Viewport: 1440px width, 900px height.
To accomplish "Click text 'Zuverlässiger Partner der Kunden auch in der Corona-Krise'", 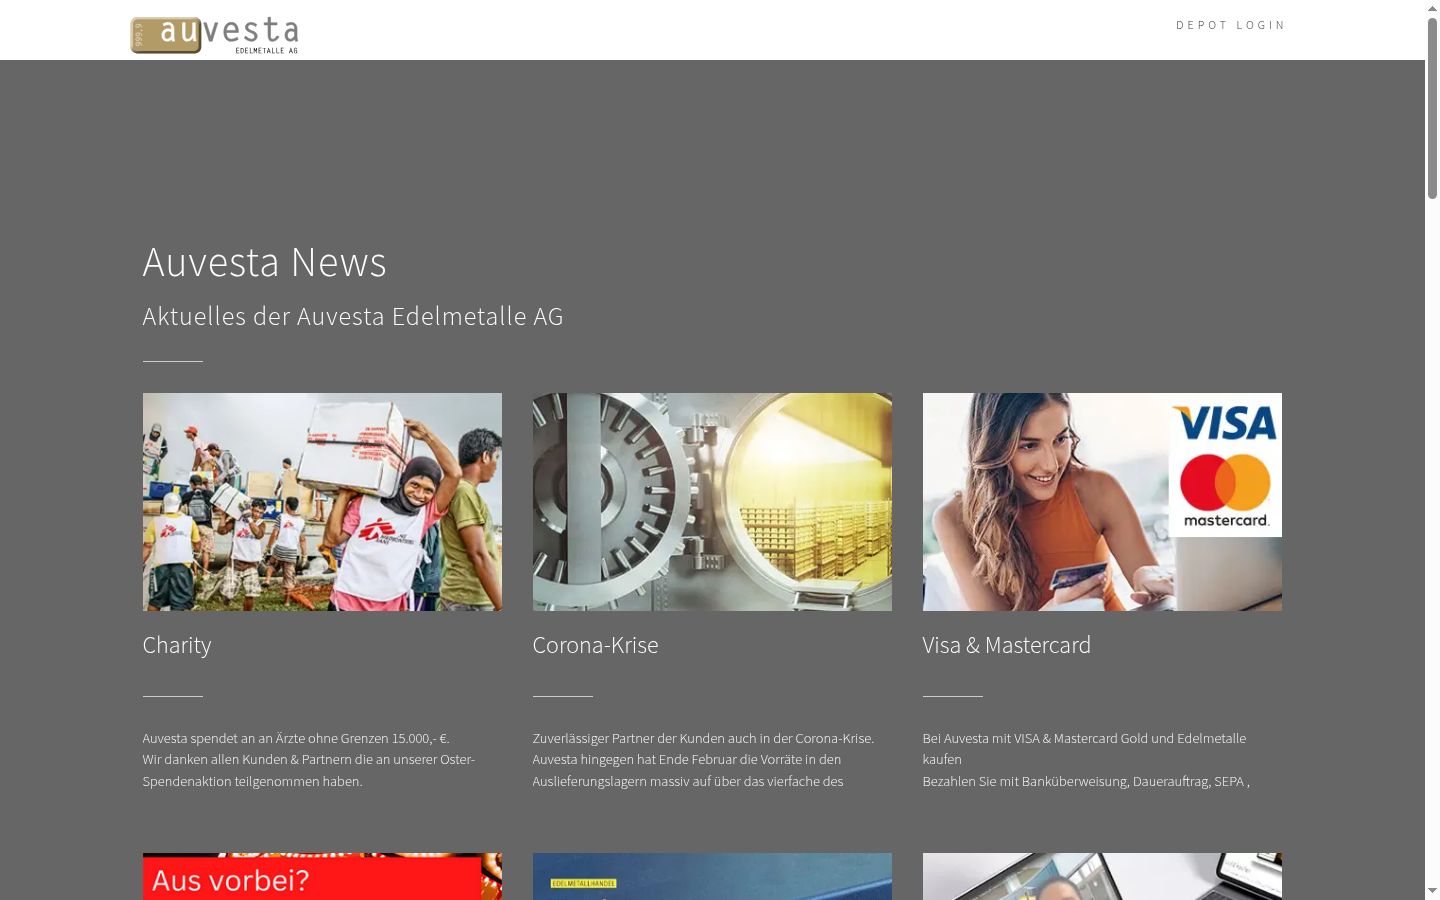I will point(701,738).
